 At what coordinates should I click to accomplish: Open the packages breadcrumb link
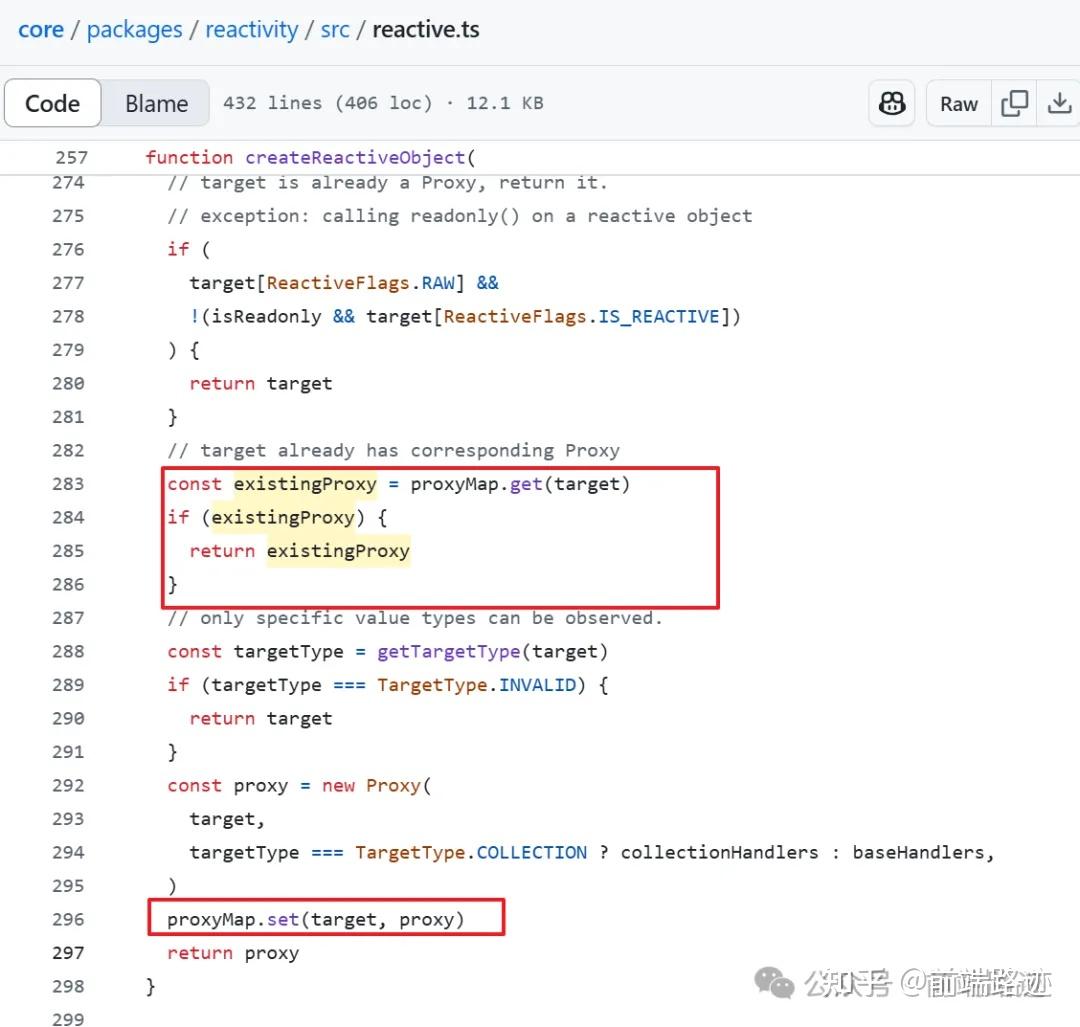[x=134, y=30]
